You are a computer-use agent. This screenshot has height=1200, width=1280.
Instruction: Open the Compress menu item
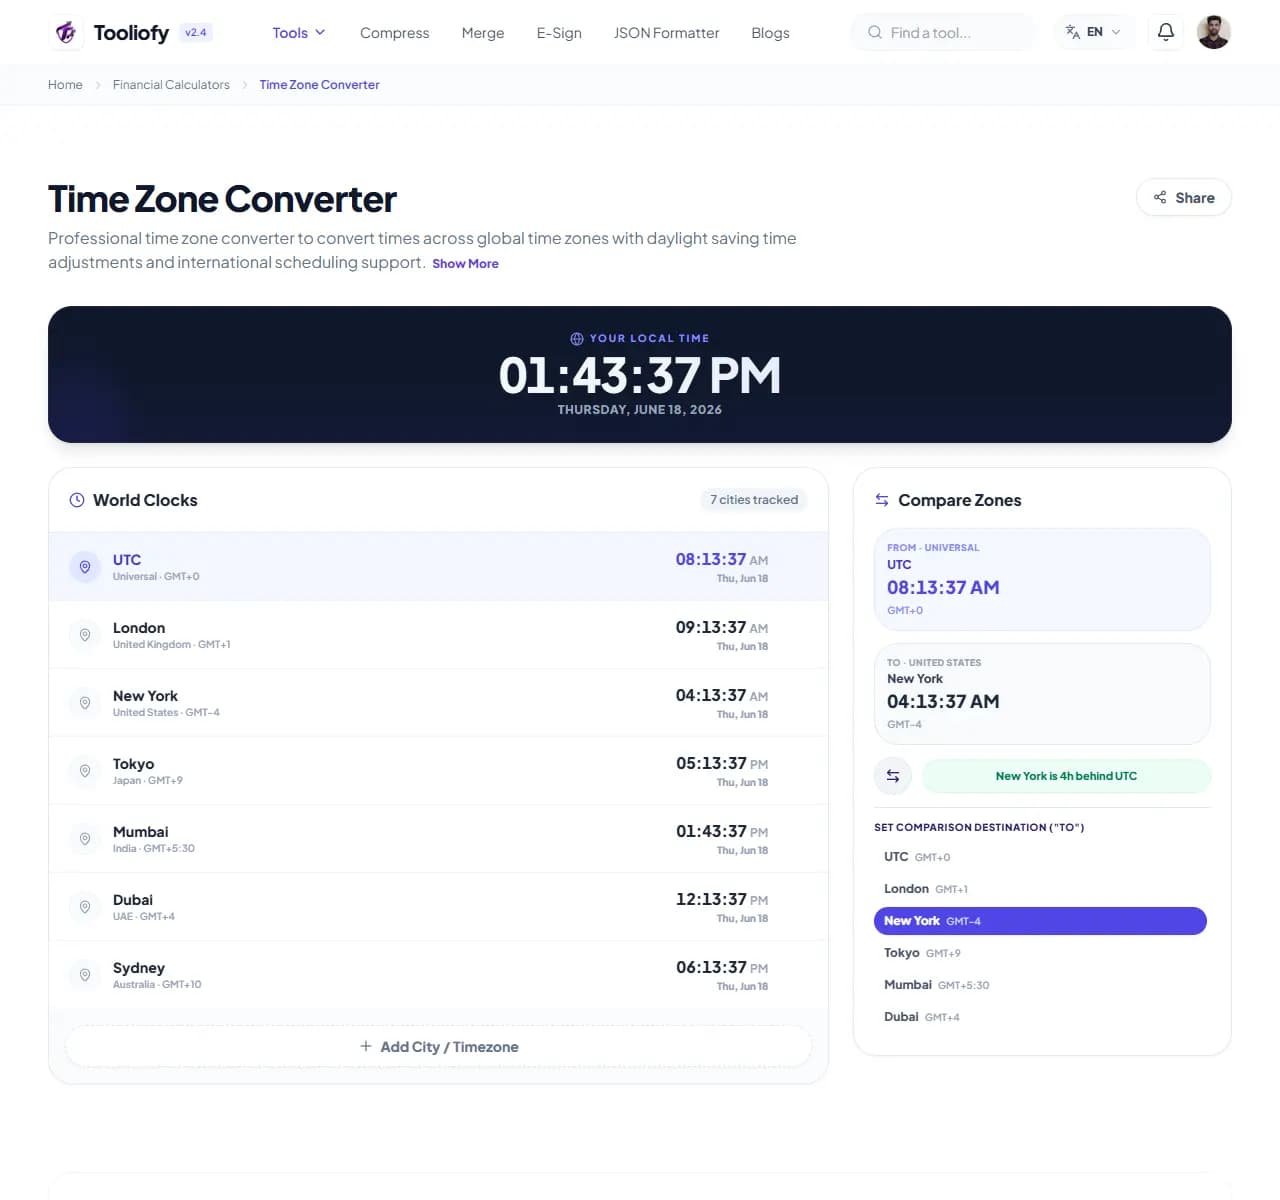394,33
